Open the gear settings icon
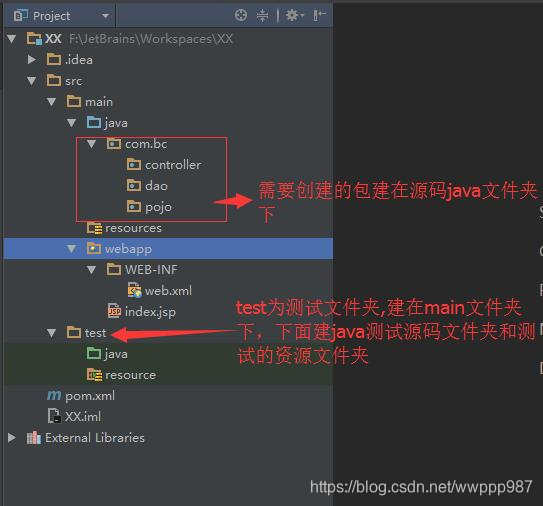The width and height of the screenshot is (543, 506). pos(295,16)
